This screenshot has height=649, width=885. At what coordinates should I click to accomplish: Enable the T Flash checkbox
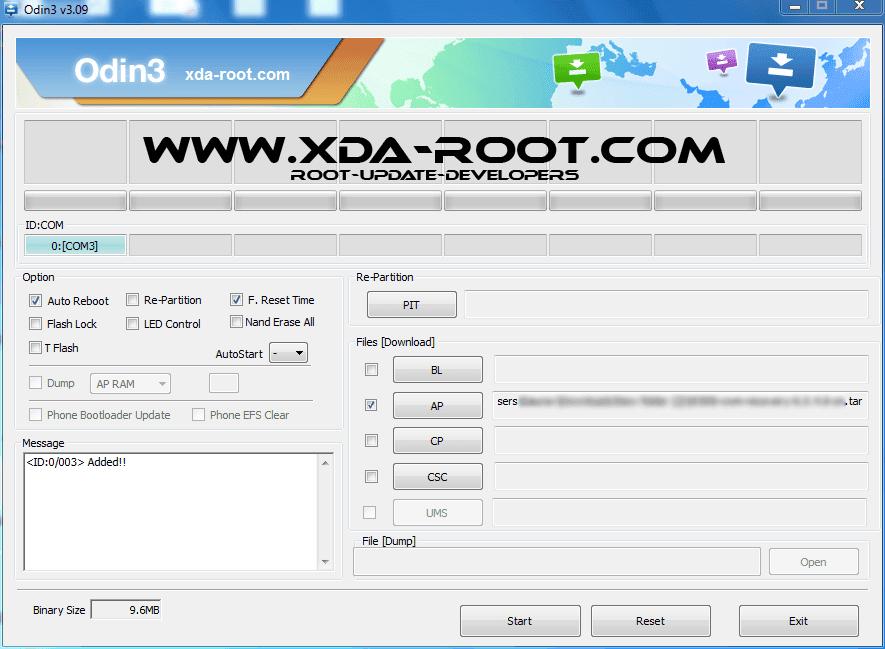click(x=36, y=348)
